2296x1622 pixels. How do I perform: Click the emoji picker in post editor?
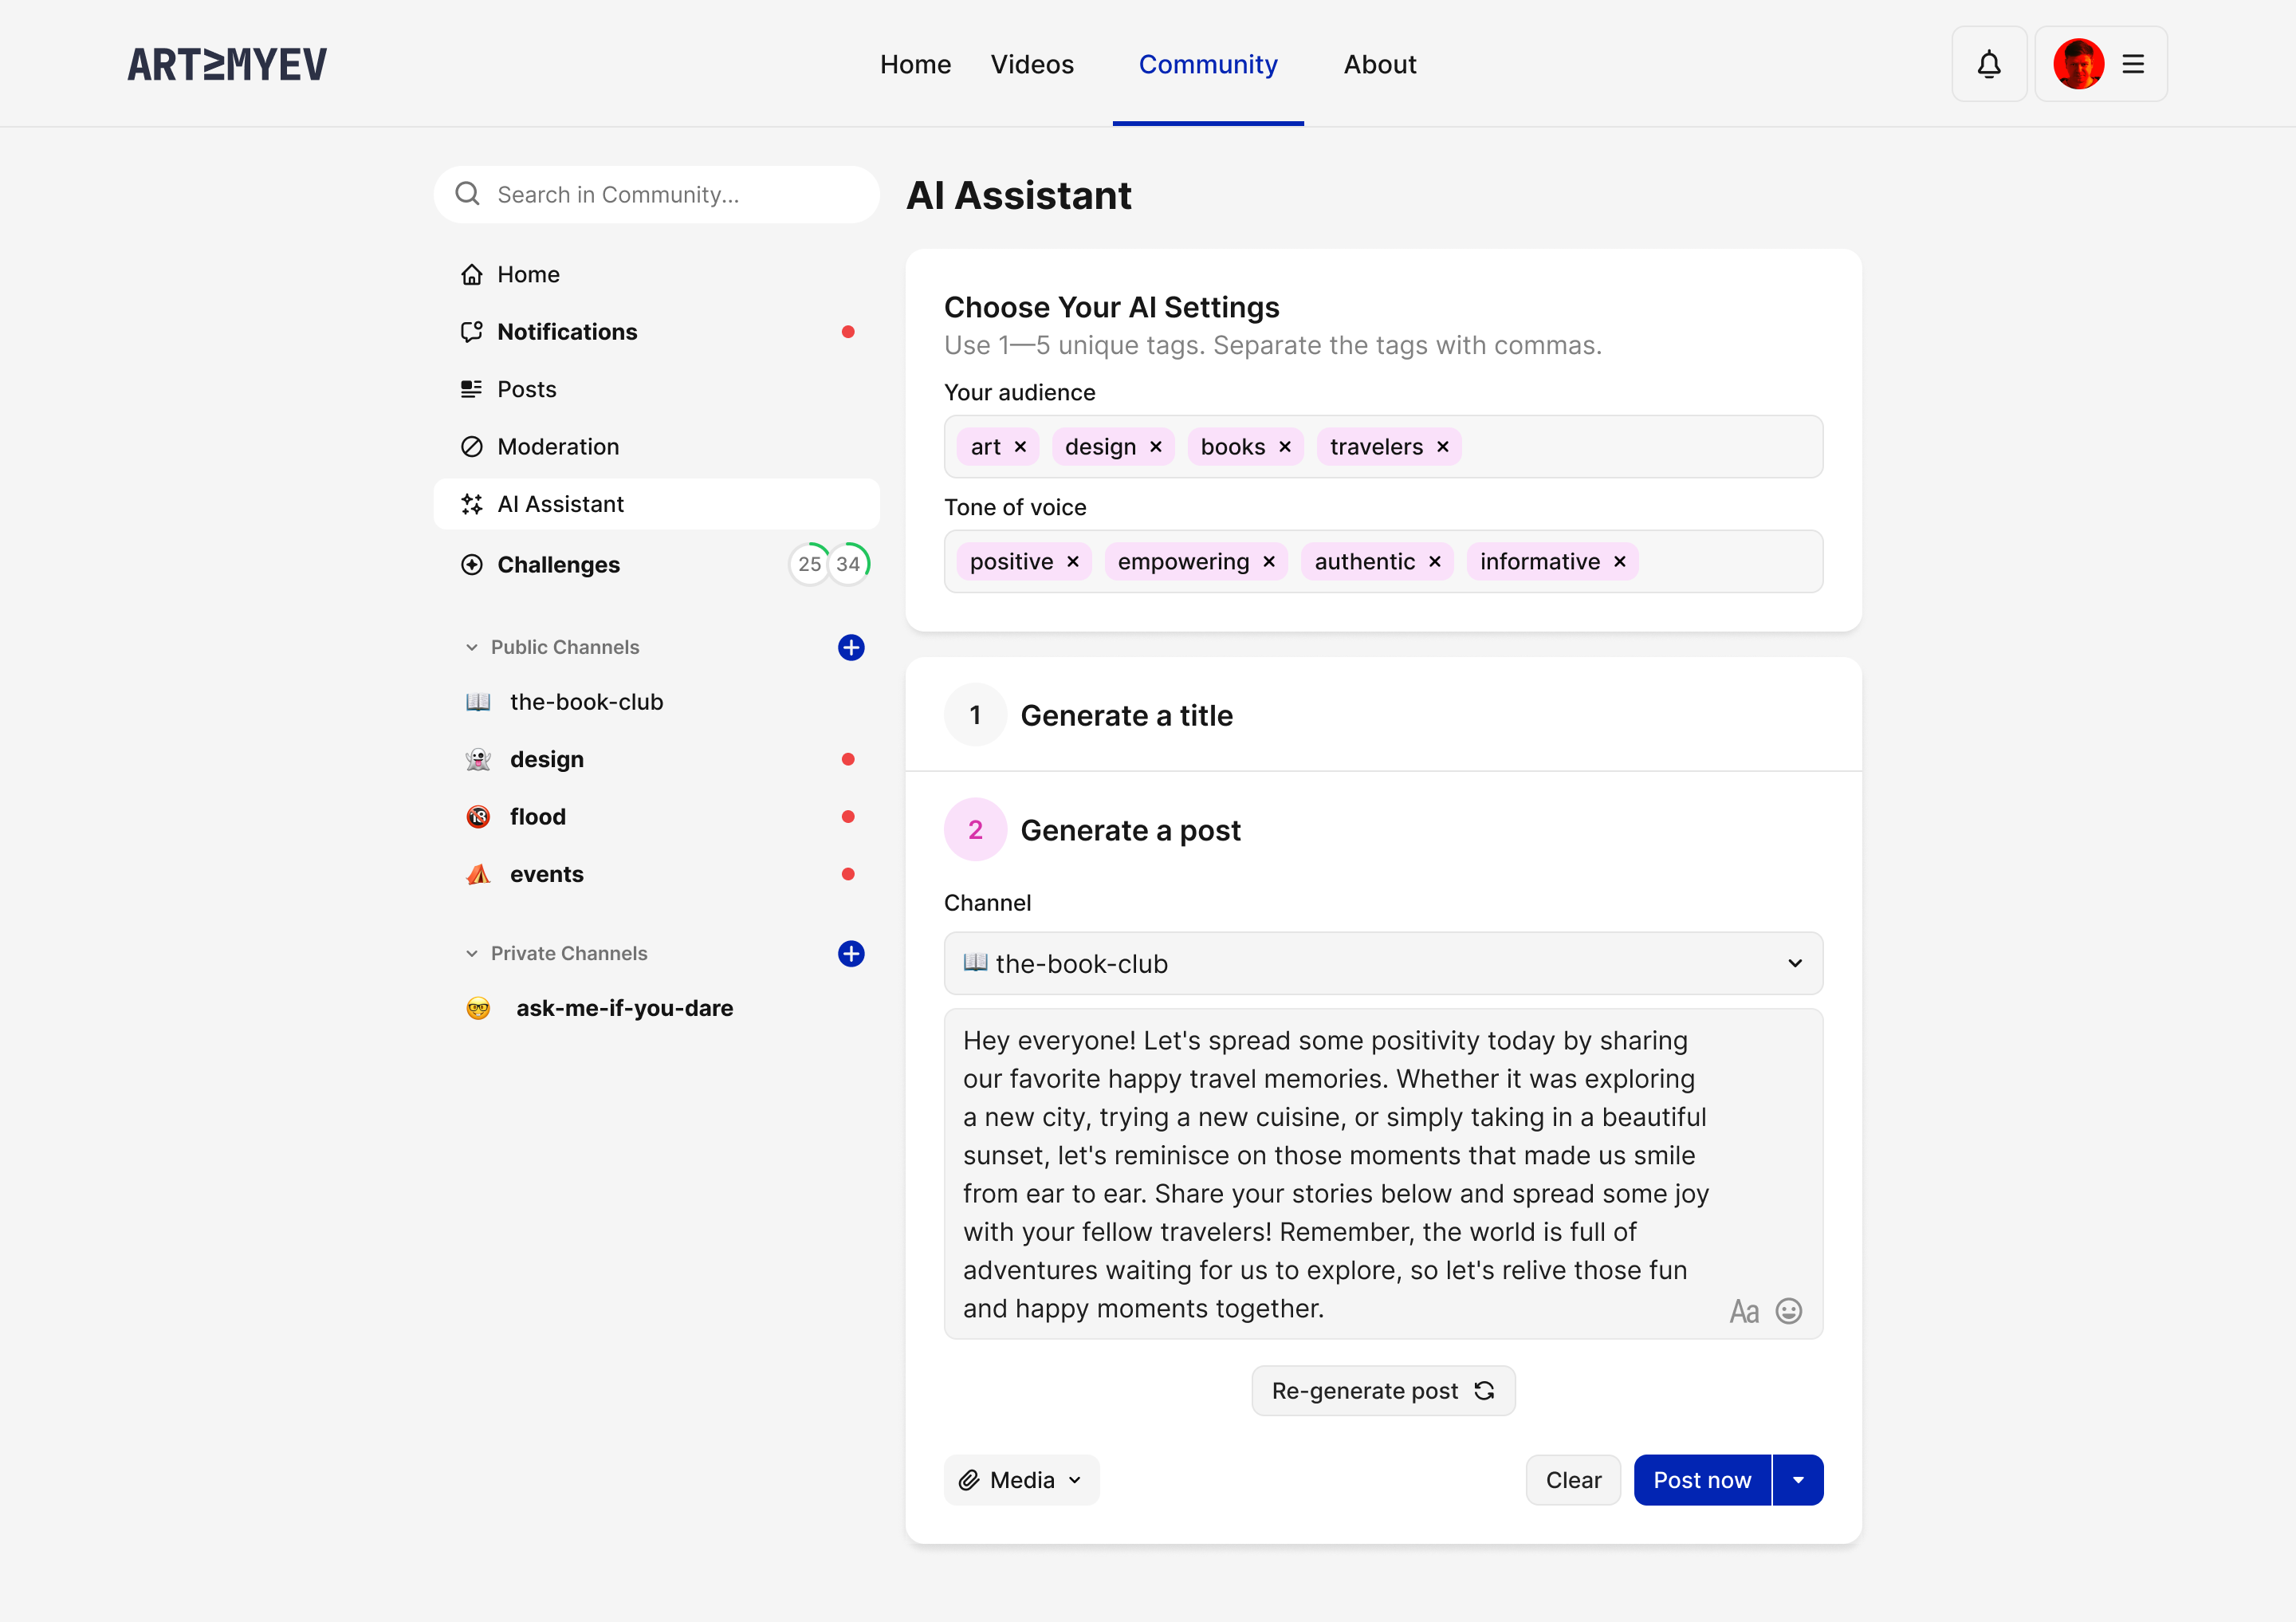click(x=1788, y=1311)
